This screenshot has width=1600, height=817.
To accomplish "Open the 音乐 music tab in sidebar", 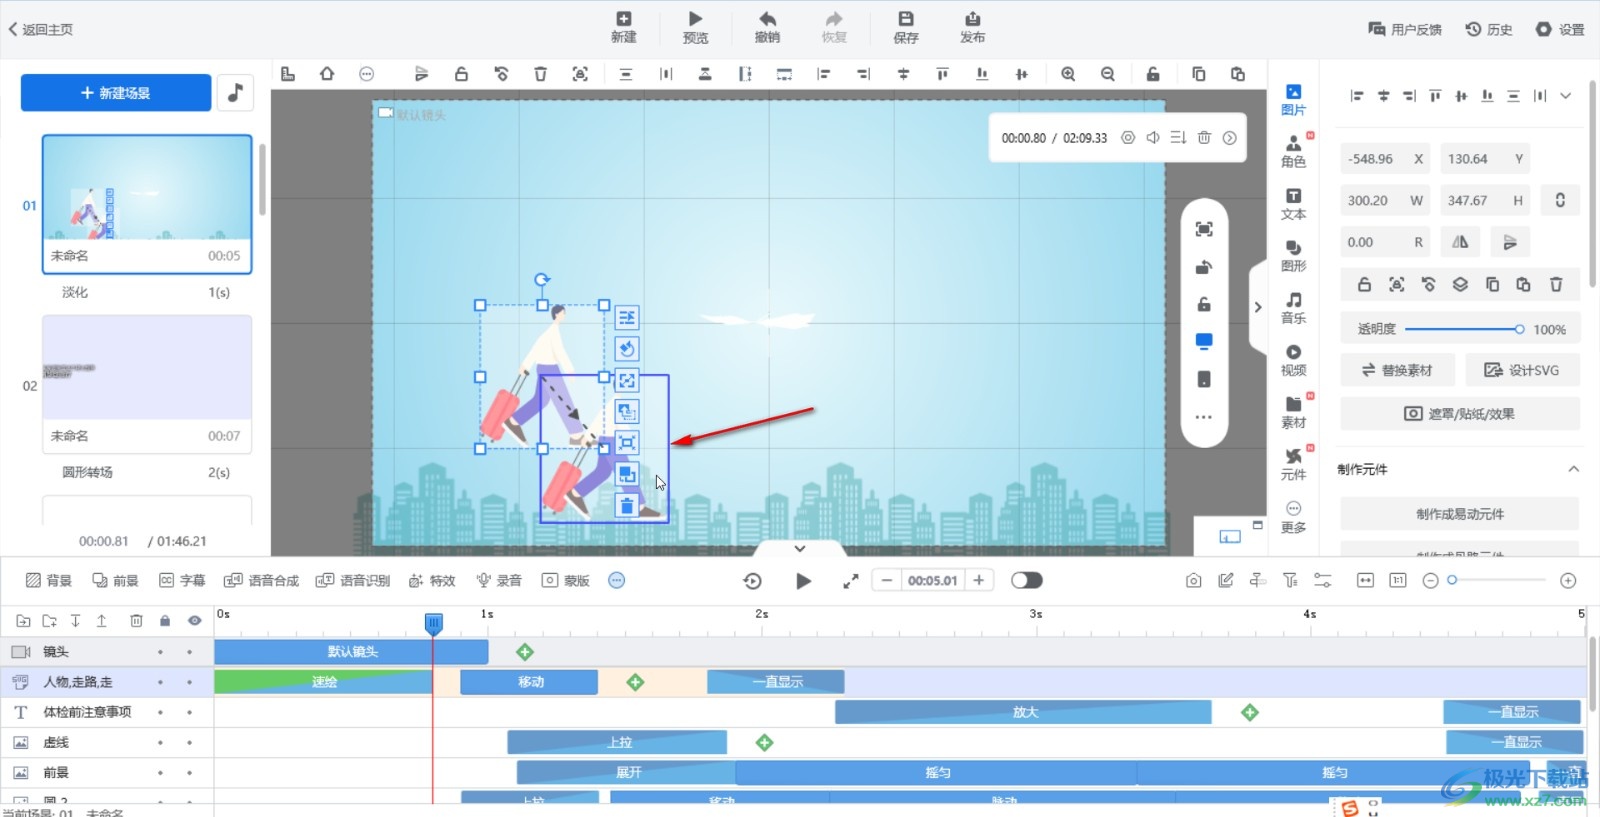I will pyautogui.click(x=1293, y=308).
